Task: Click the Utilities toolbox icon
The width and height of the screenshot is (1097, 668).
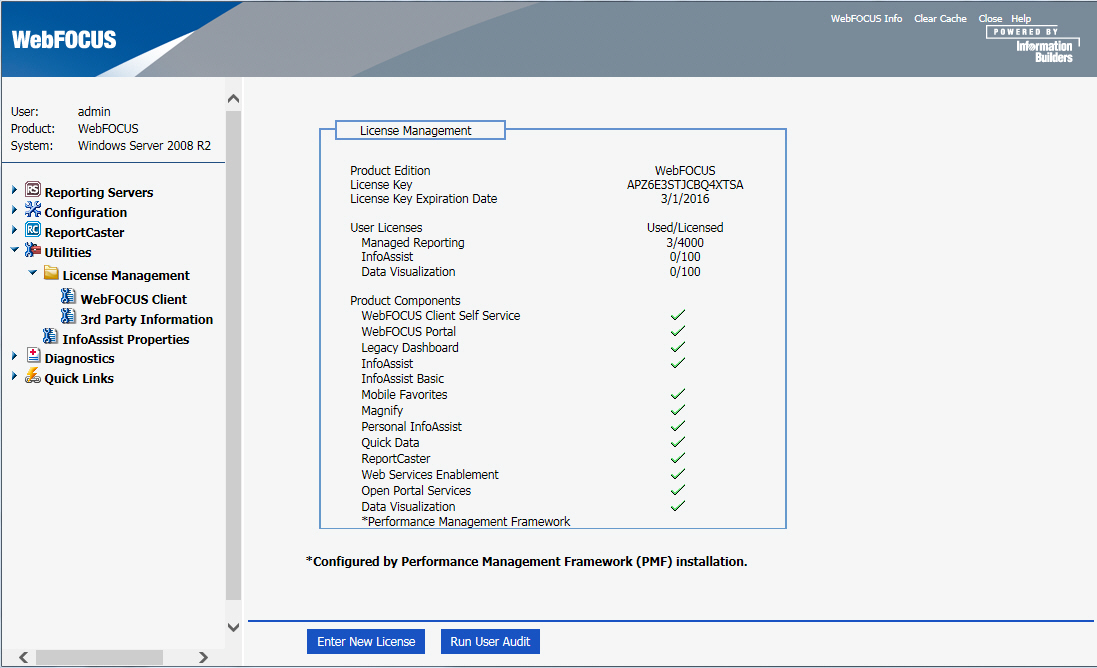Action: 33,250
